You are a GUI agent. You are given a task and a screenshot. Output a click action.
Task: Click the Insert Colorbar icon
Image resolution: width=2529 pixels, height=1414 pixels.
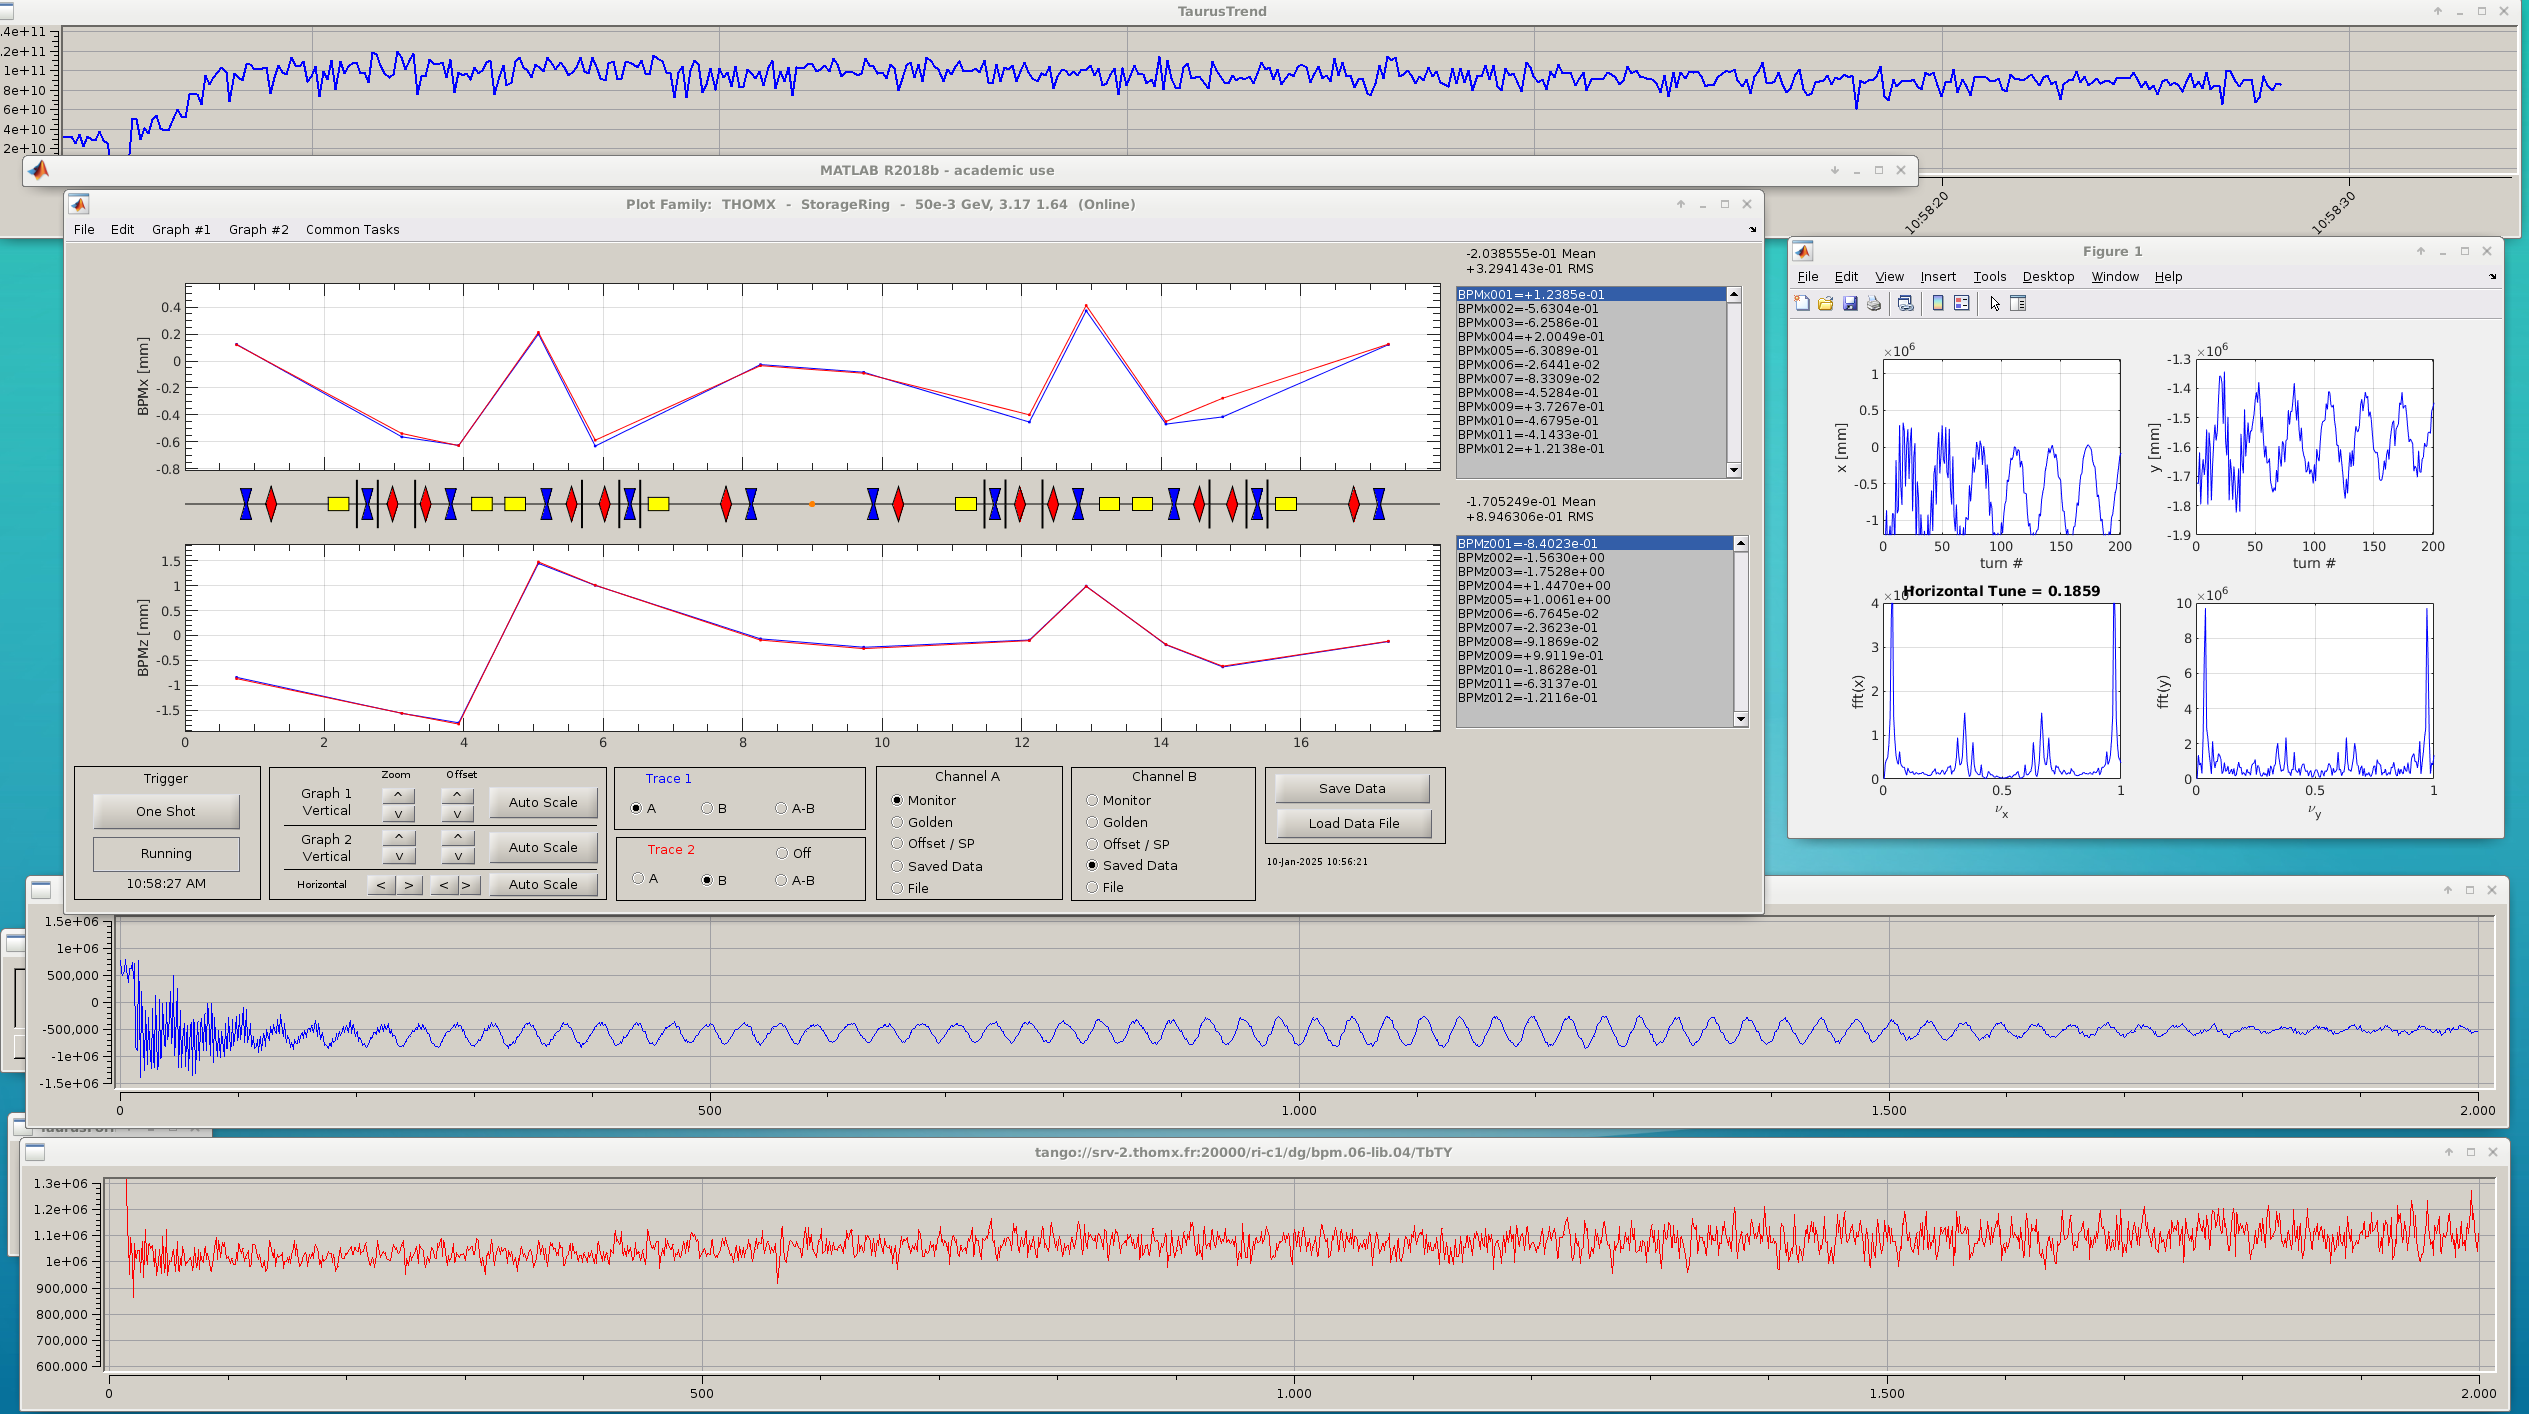[1938, 304]
